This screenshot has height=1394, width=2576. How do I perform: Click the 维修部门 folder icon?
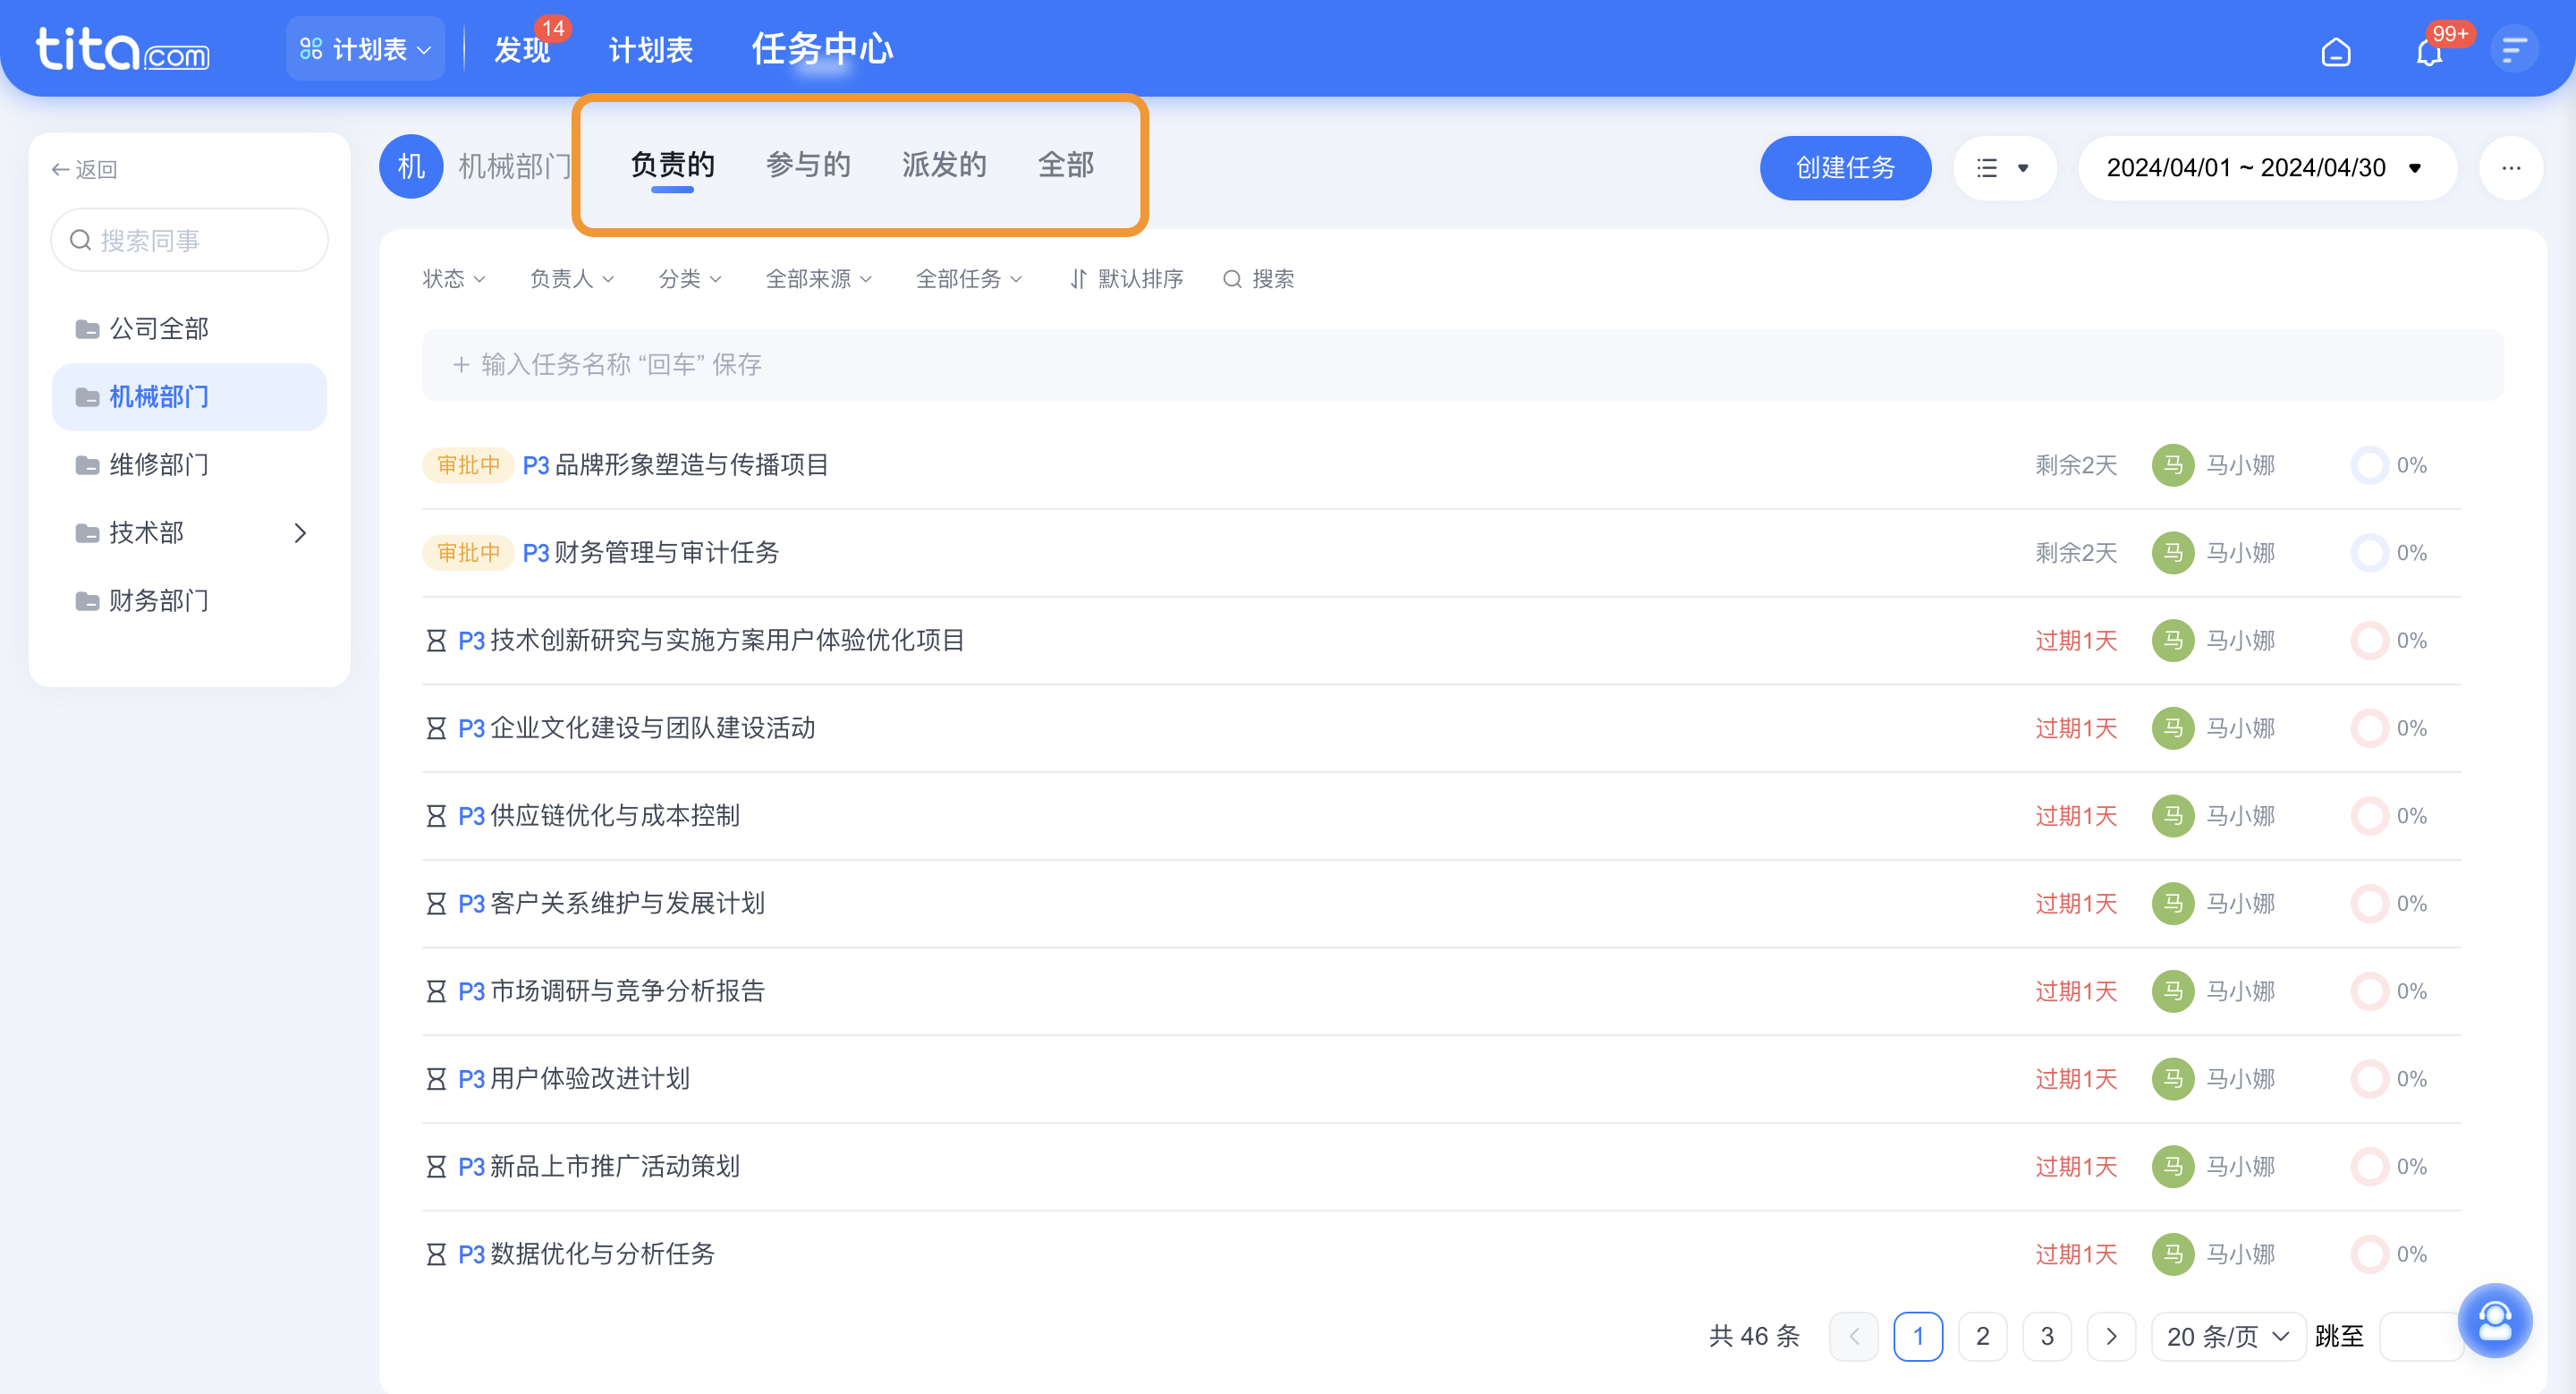click(87, 465)
